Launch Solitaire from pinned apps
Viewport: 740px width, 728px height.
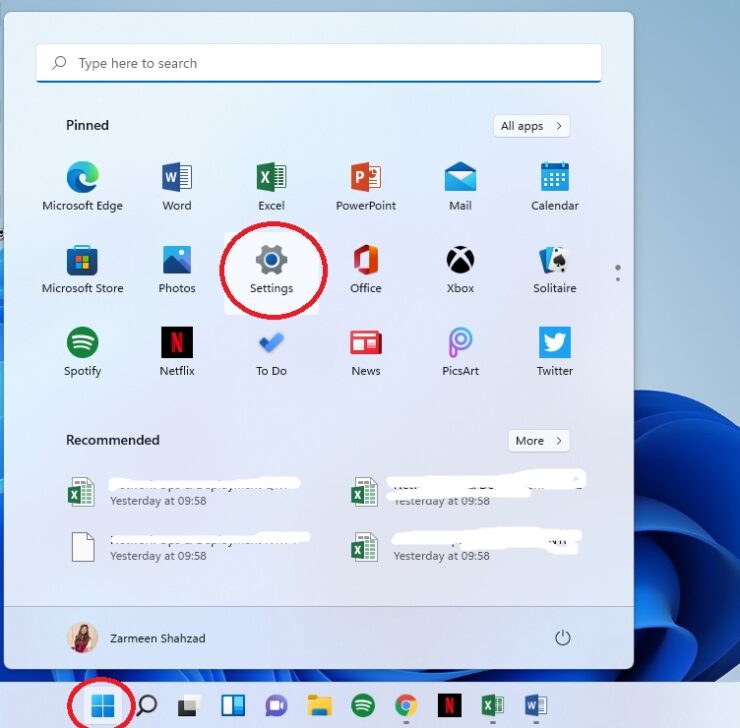555,268
